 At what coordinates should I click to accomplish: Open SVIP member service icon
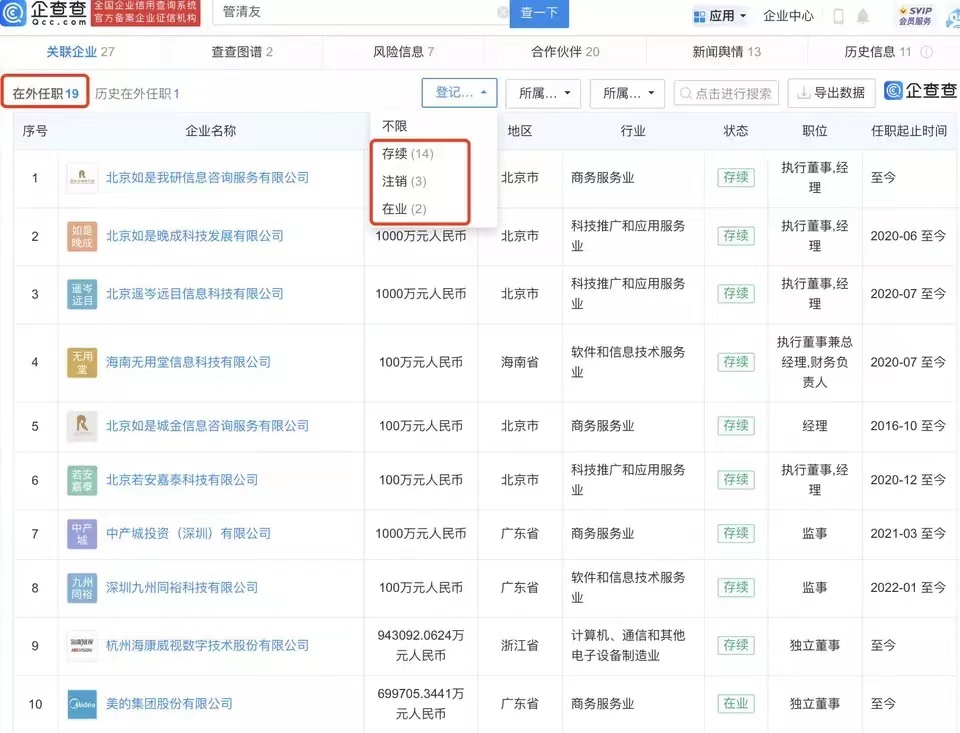(915, 16)
